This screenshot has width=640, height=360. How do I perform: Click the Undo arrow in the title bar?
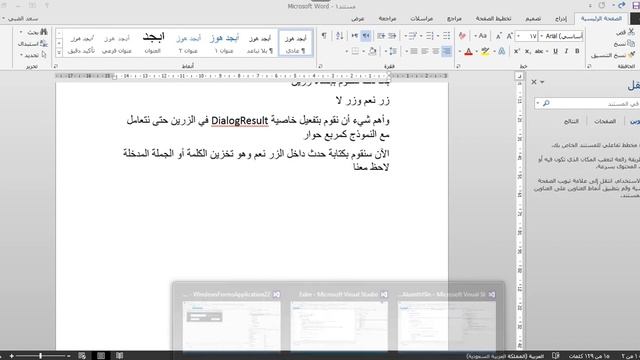coord(621,5)
